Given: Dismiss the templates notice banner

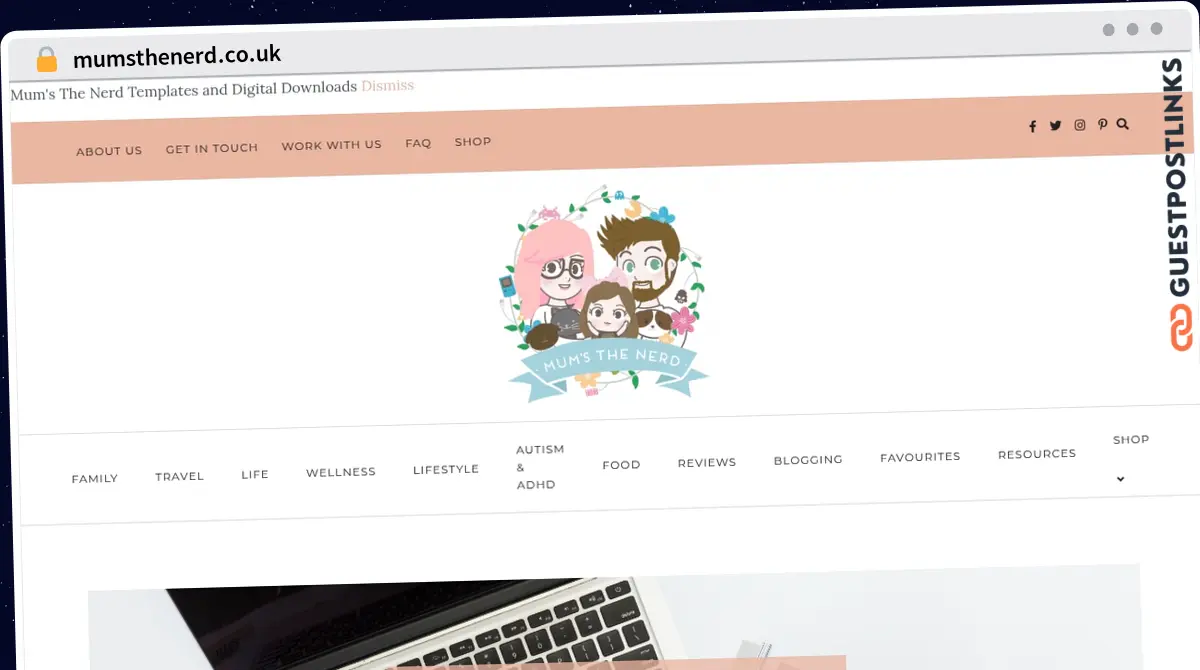Looking at the screenshot, I should 387,86.
